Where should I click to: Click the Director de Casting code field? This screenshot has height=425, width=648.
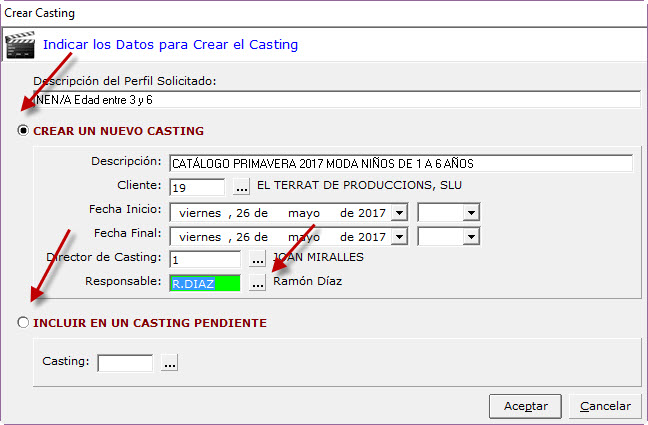(205, 260)
